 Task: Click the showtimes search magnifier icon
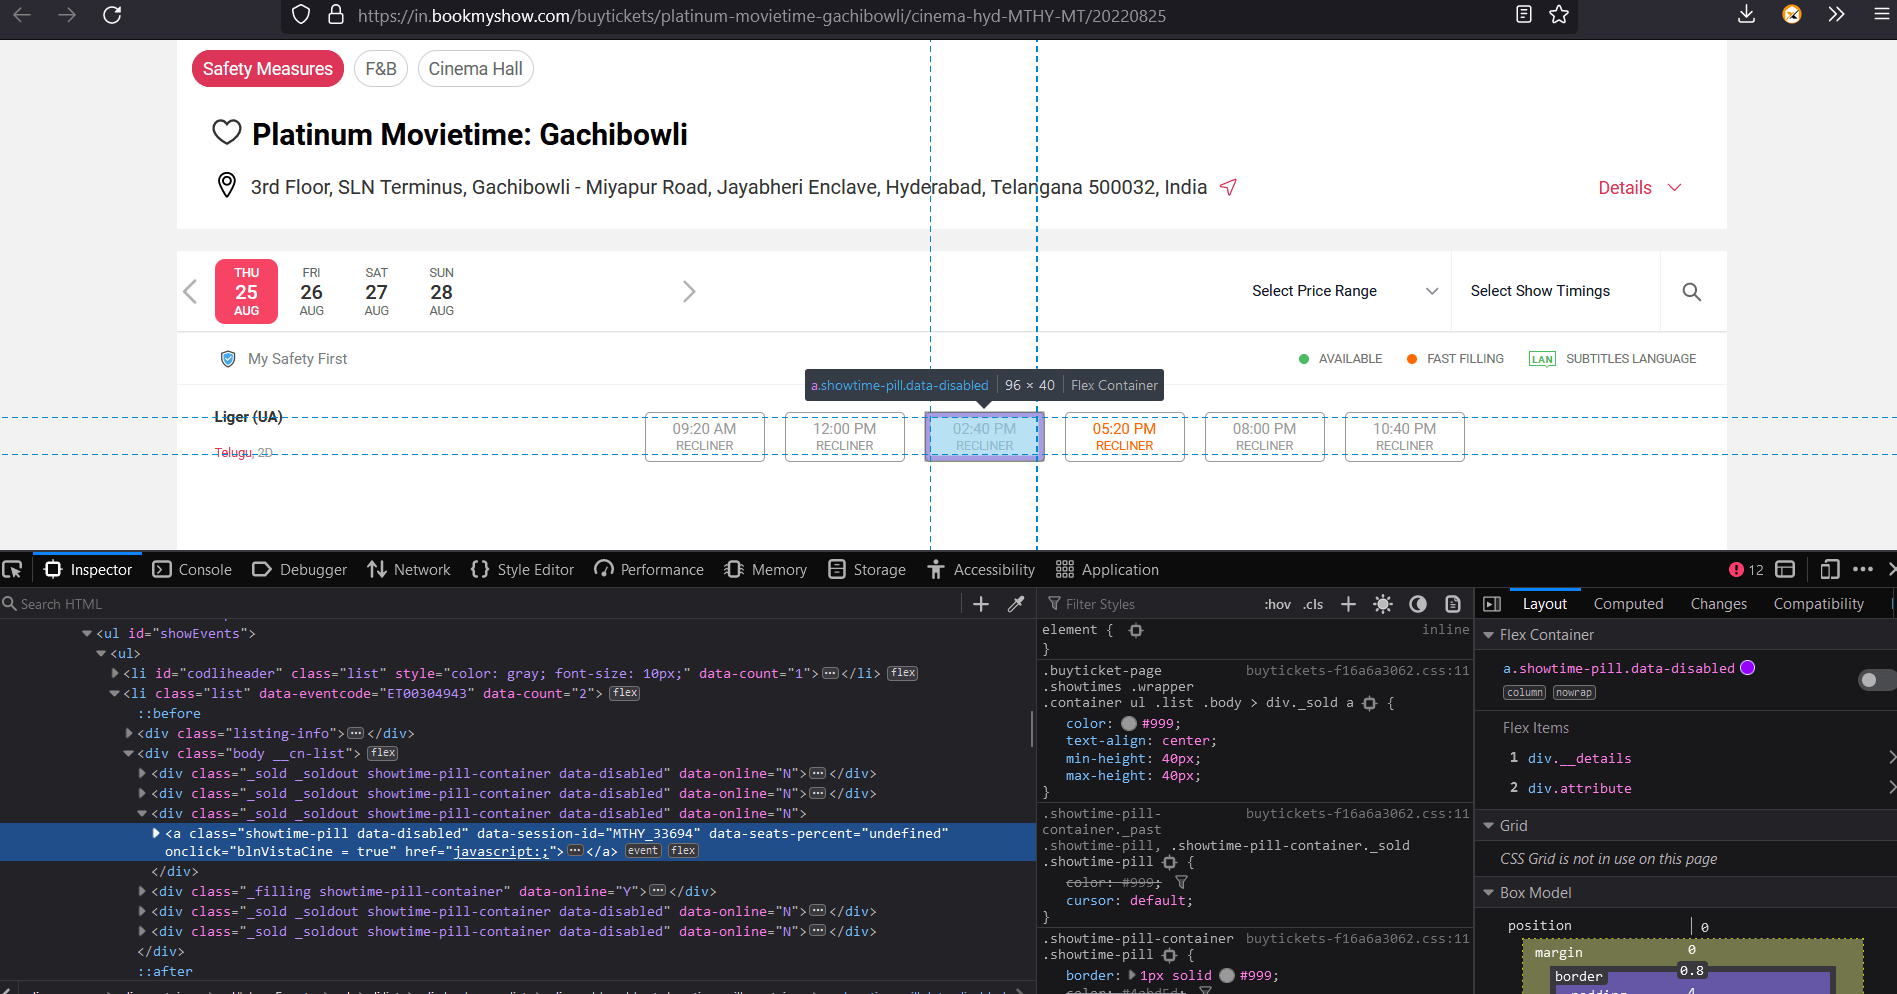pyautogui.click(x=1691, y=291)
